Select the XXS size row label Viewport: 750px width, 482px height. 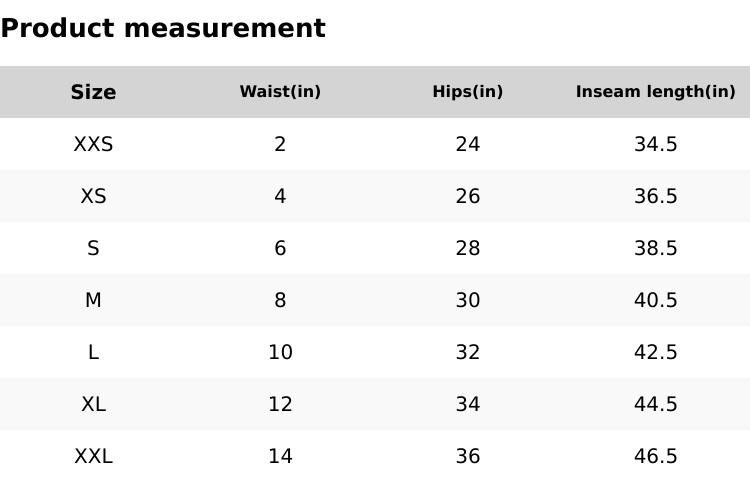(93, 144)
